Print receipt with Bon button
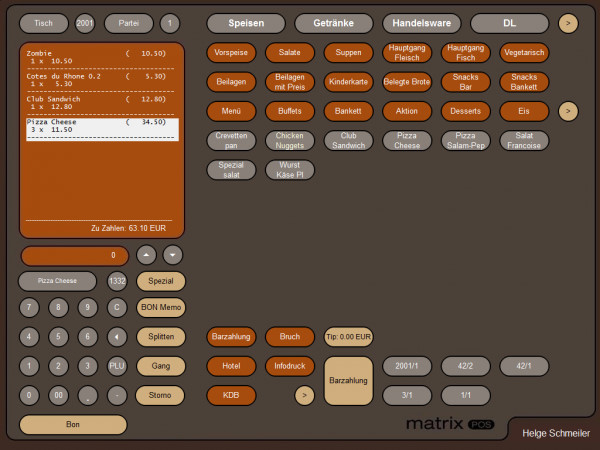The height and width of the screenshot is (450, 600). pos(73,424)
